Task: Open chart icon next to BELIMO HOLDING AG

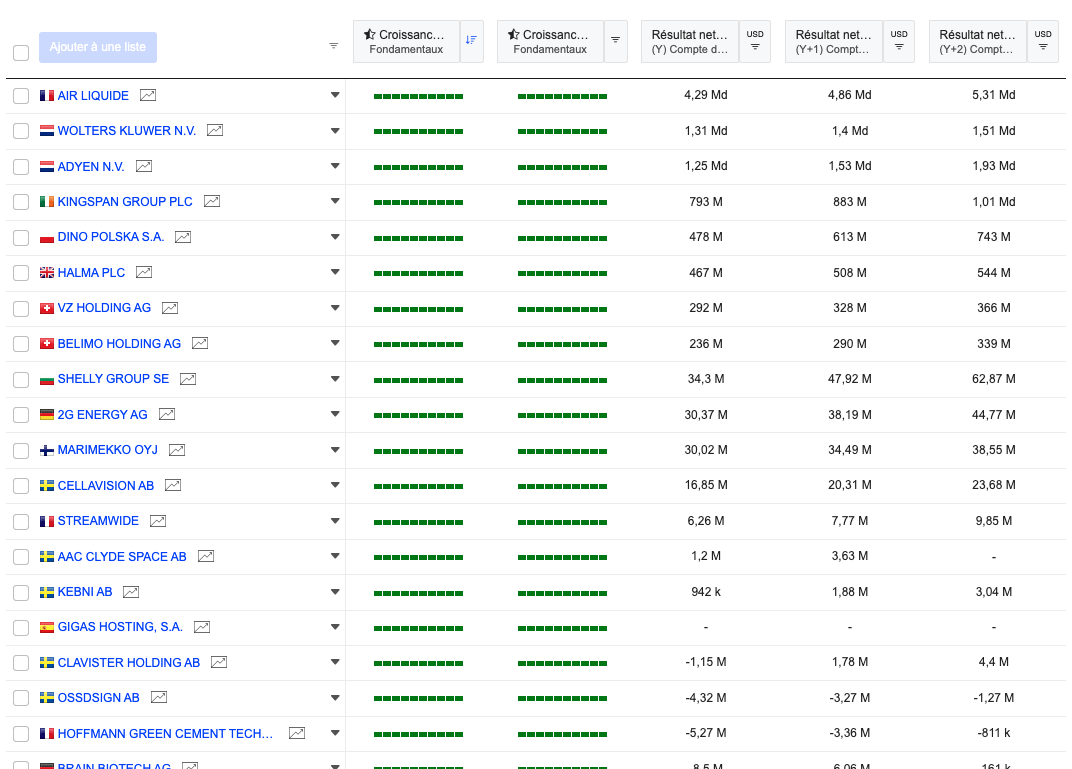Action: pyautogui.click(x=200, y=343)
